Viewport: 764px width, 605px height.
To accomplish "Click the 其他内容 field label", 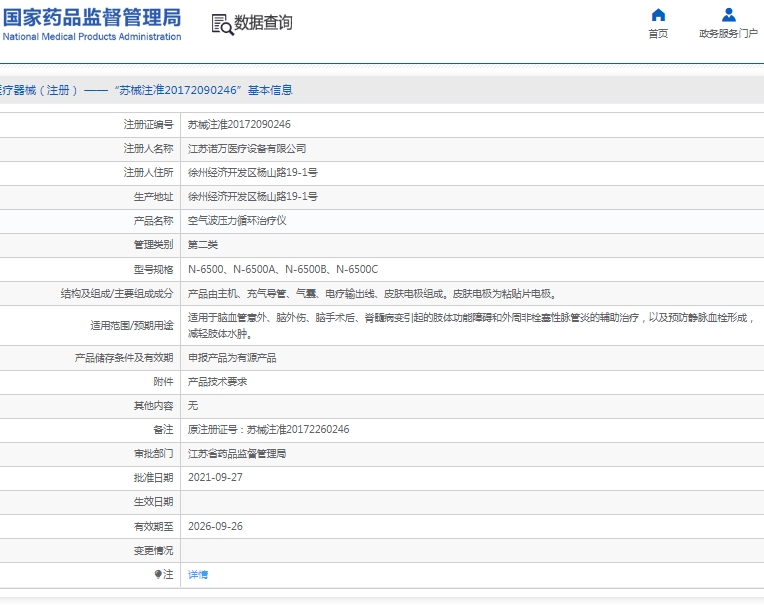I will [x=153, y=406].
